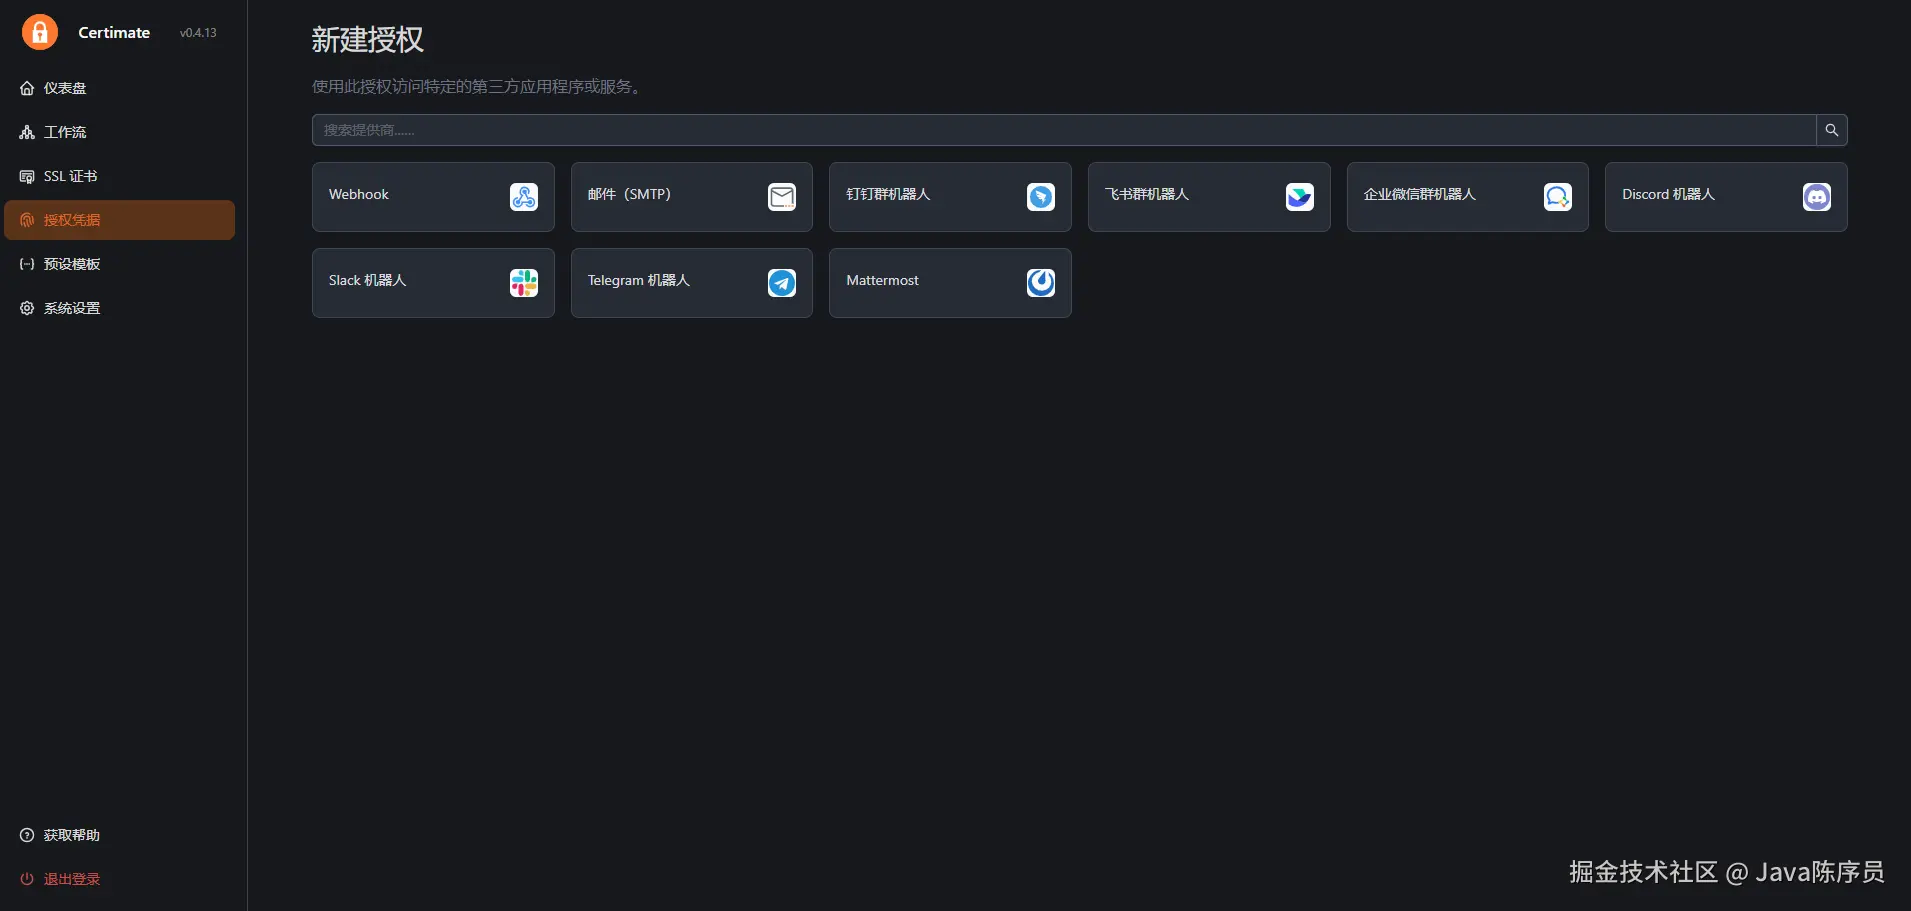Click the Telegram paper plane icon
This screenshot has width=1911, height=911.
click(x=782, y=283)
